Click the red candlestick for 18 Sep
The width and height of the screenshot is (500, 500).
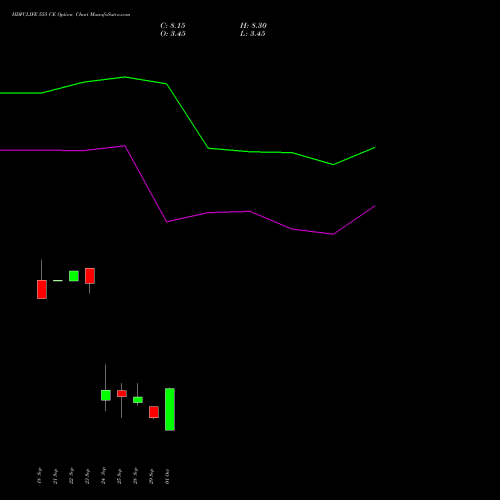coord(42,289)
